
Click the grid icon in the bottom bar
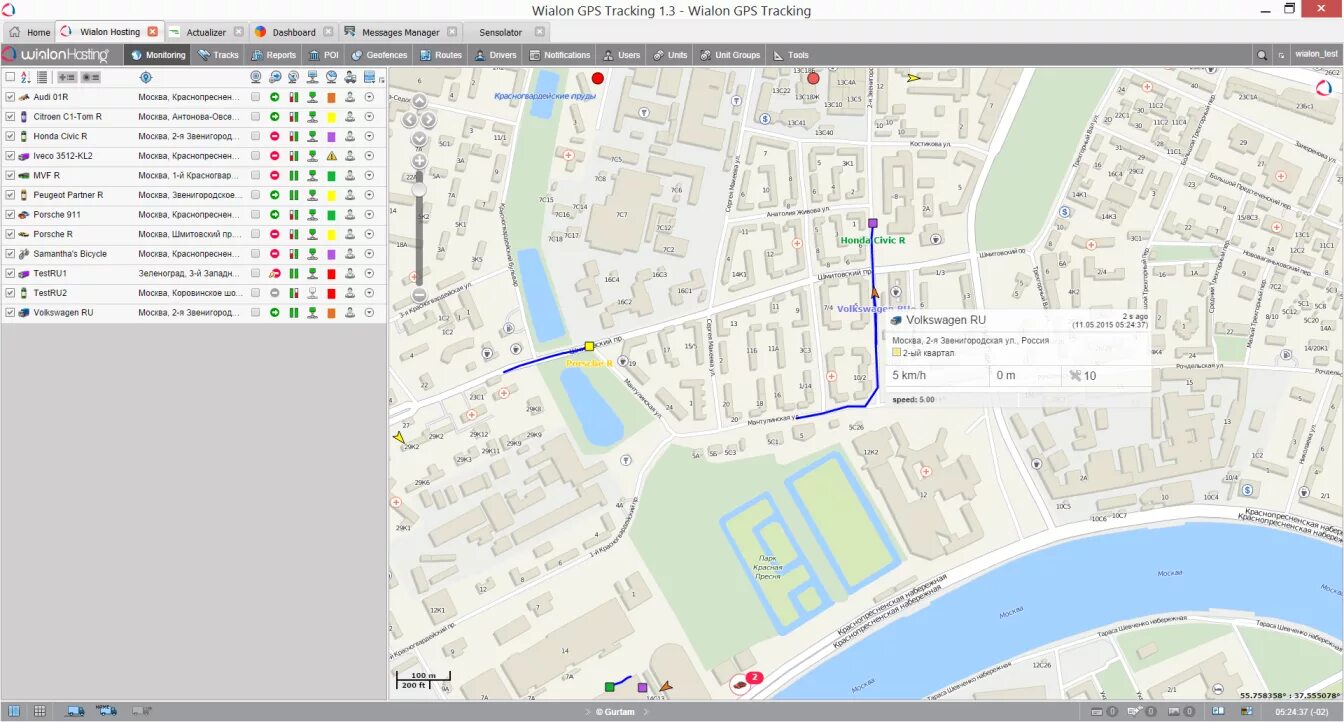pyautogui.click(x=39, y=711)
